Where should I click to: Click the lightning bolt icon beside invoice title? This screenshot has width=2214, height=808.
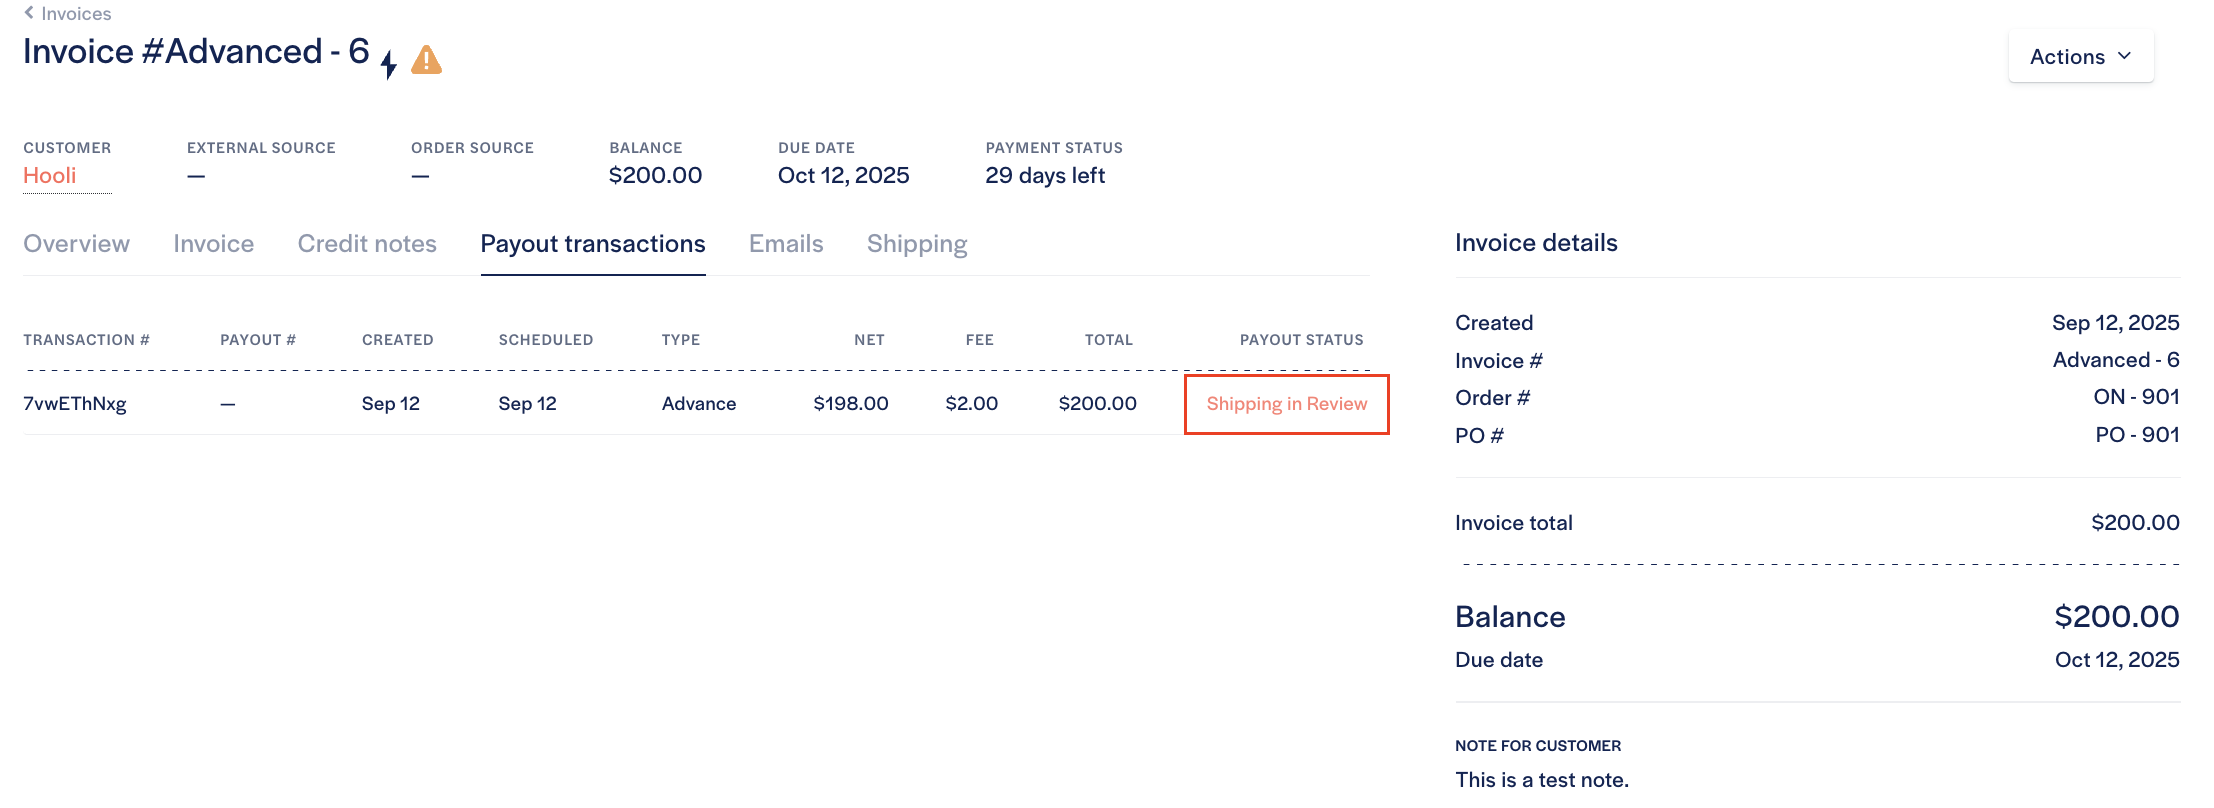tap(389, 63)
